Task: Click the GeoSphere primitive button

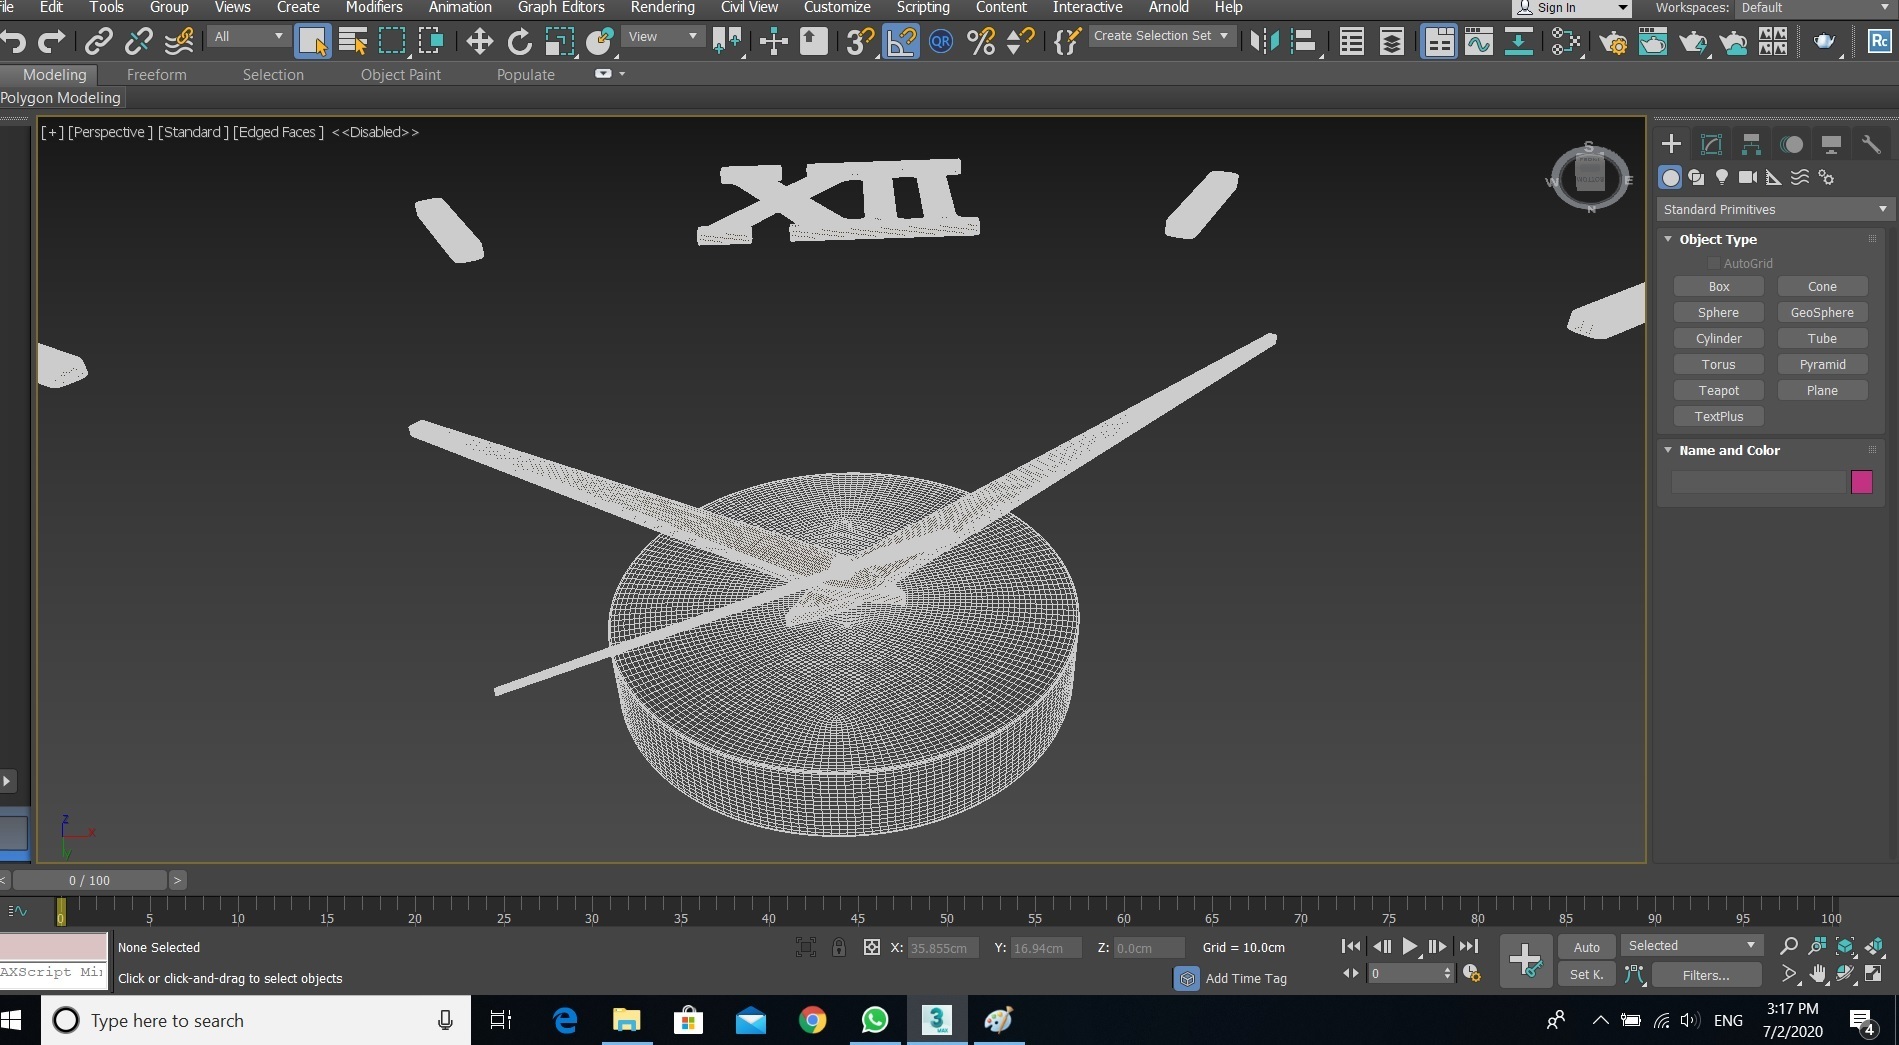Action: (1821, 313)
